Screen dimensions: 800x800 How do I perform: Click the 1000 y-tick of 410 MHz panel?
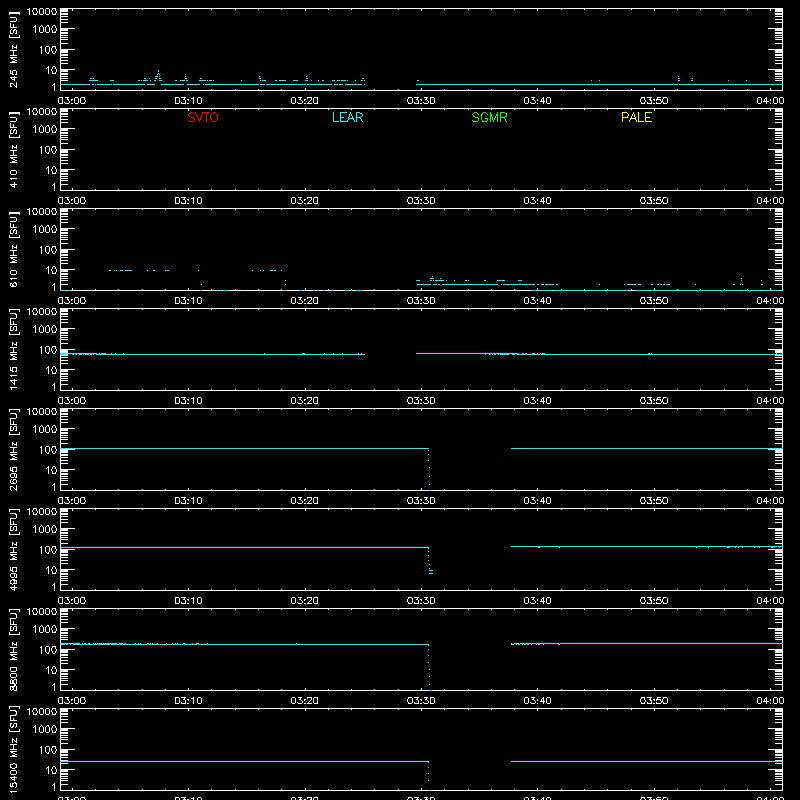tap(45, 130)
